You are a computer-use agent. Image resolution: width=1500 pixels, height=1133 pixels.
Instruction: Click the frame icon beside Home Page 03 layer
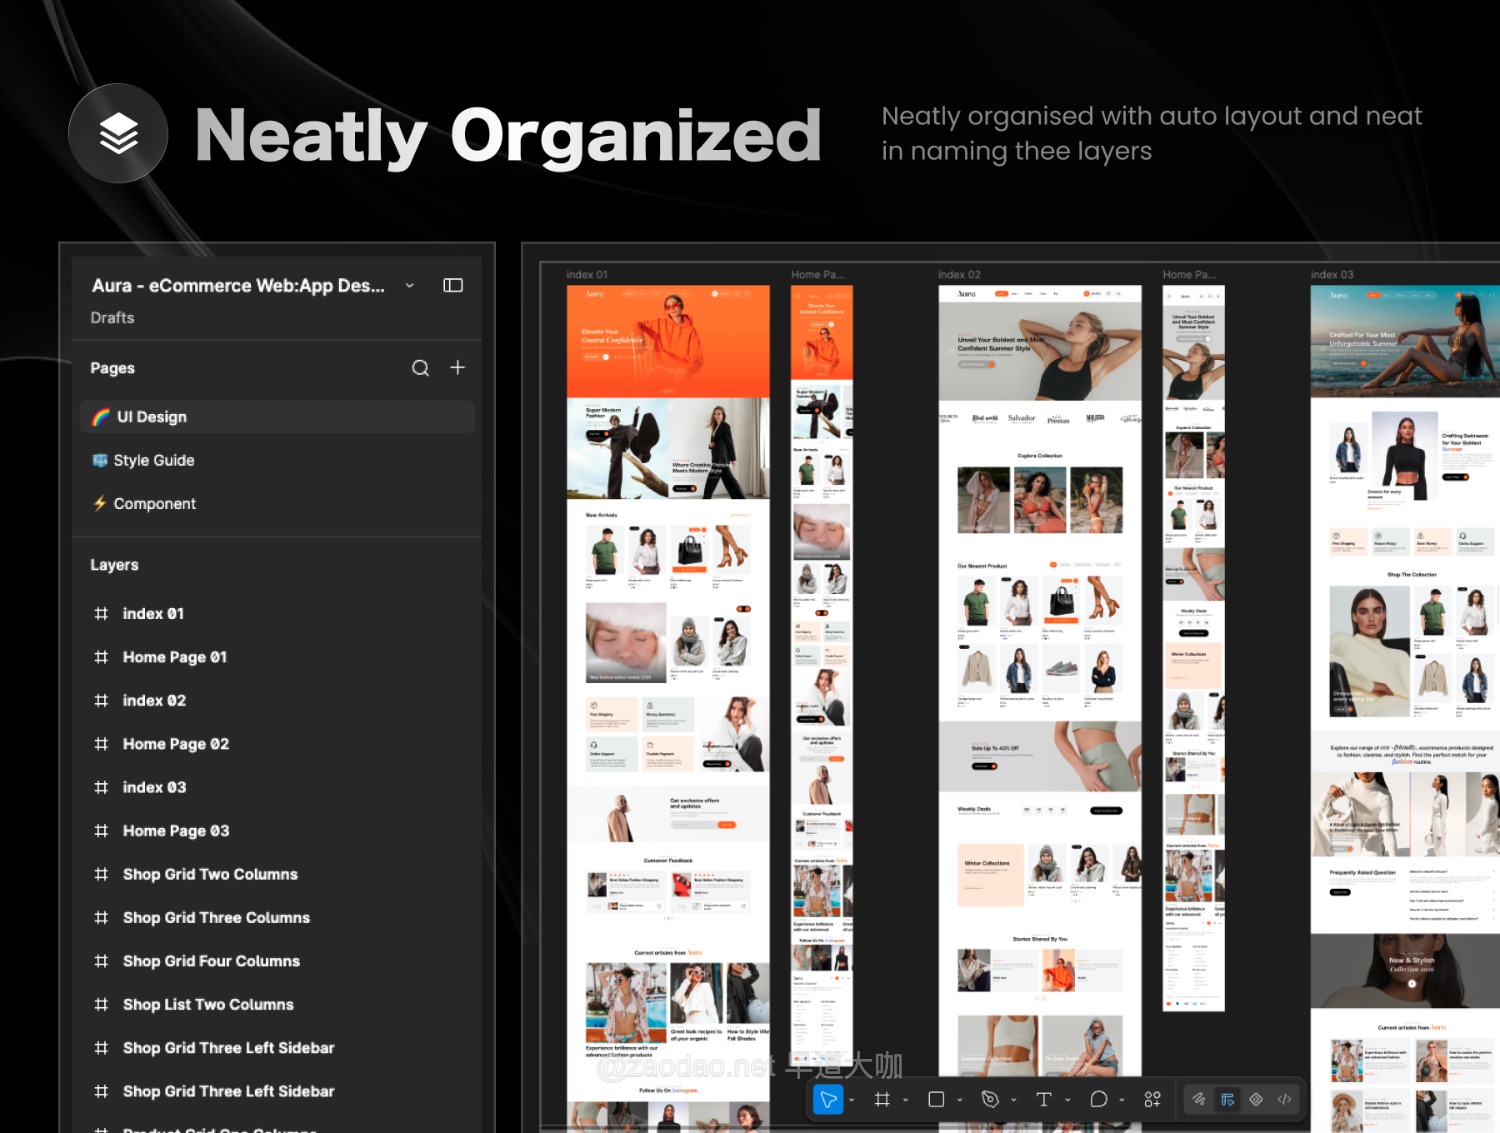[101, 831]
